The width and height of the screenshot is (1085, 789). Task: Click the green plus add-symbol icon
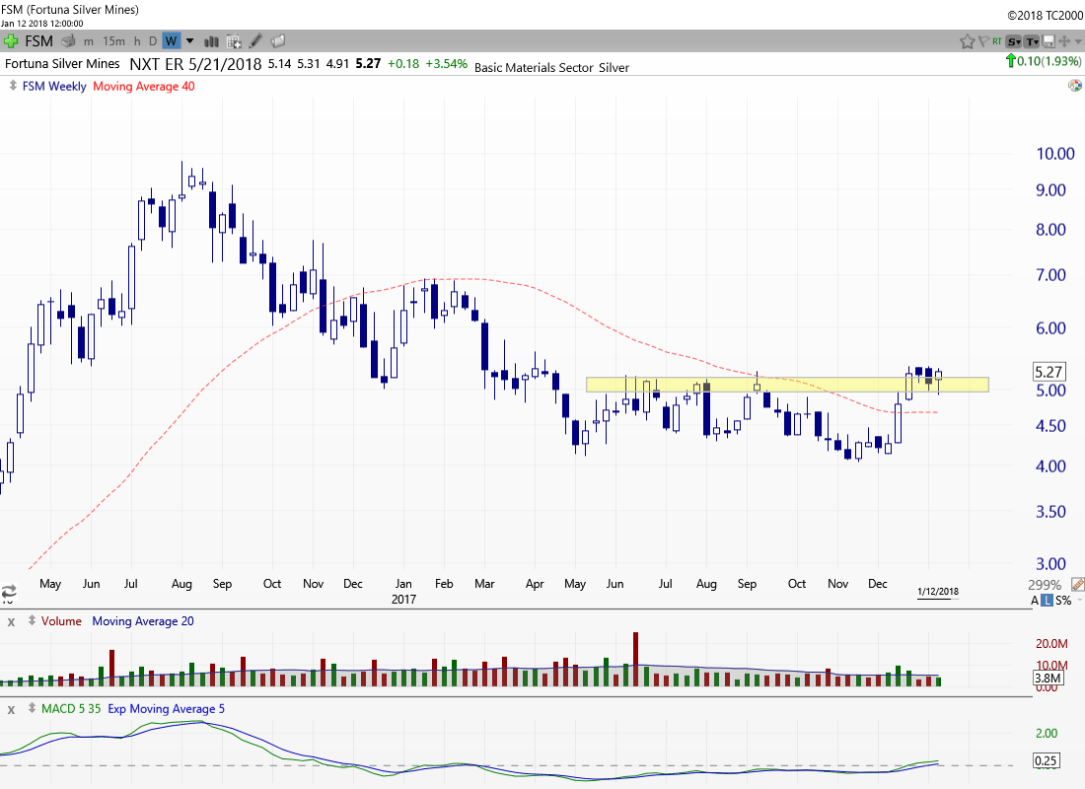click(x=11, y=41)
